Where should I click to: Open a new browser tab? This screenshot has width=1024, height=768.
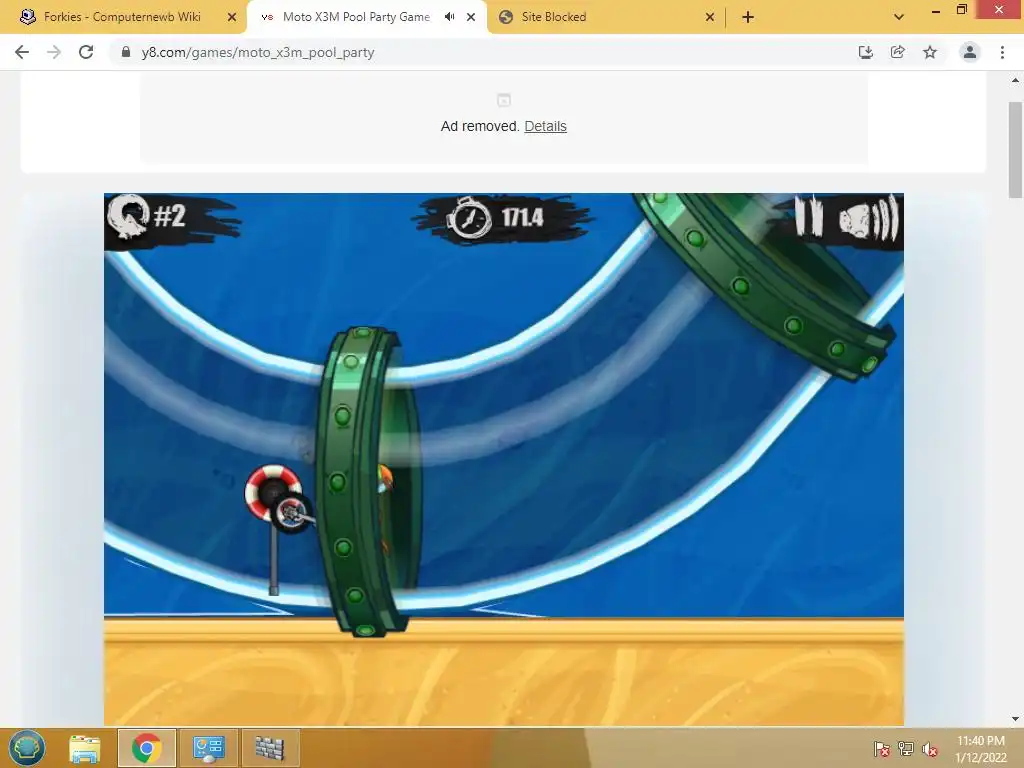tap(748, 17)
